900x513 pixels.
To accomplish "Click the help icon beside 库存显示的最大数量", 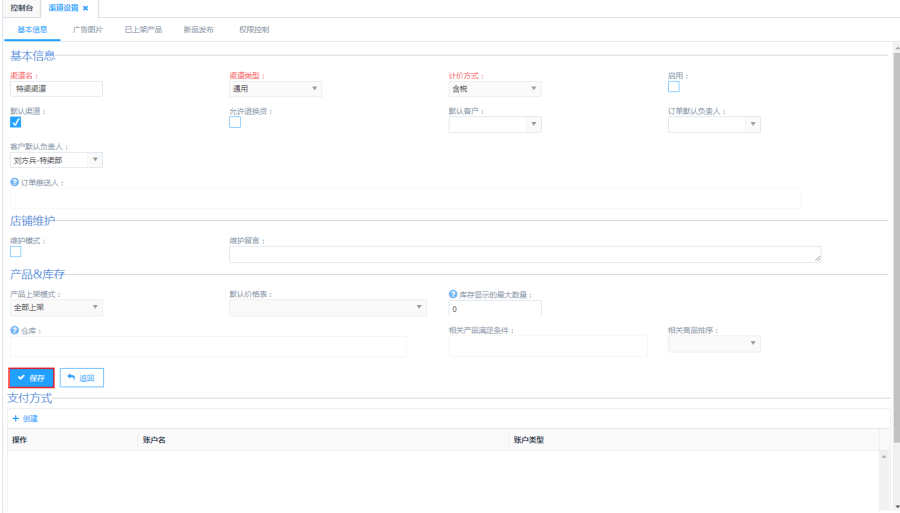I will click(453, 294).
